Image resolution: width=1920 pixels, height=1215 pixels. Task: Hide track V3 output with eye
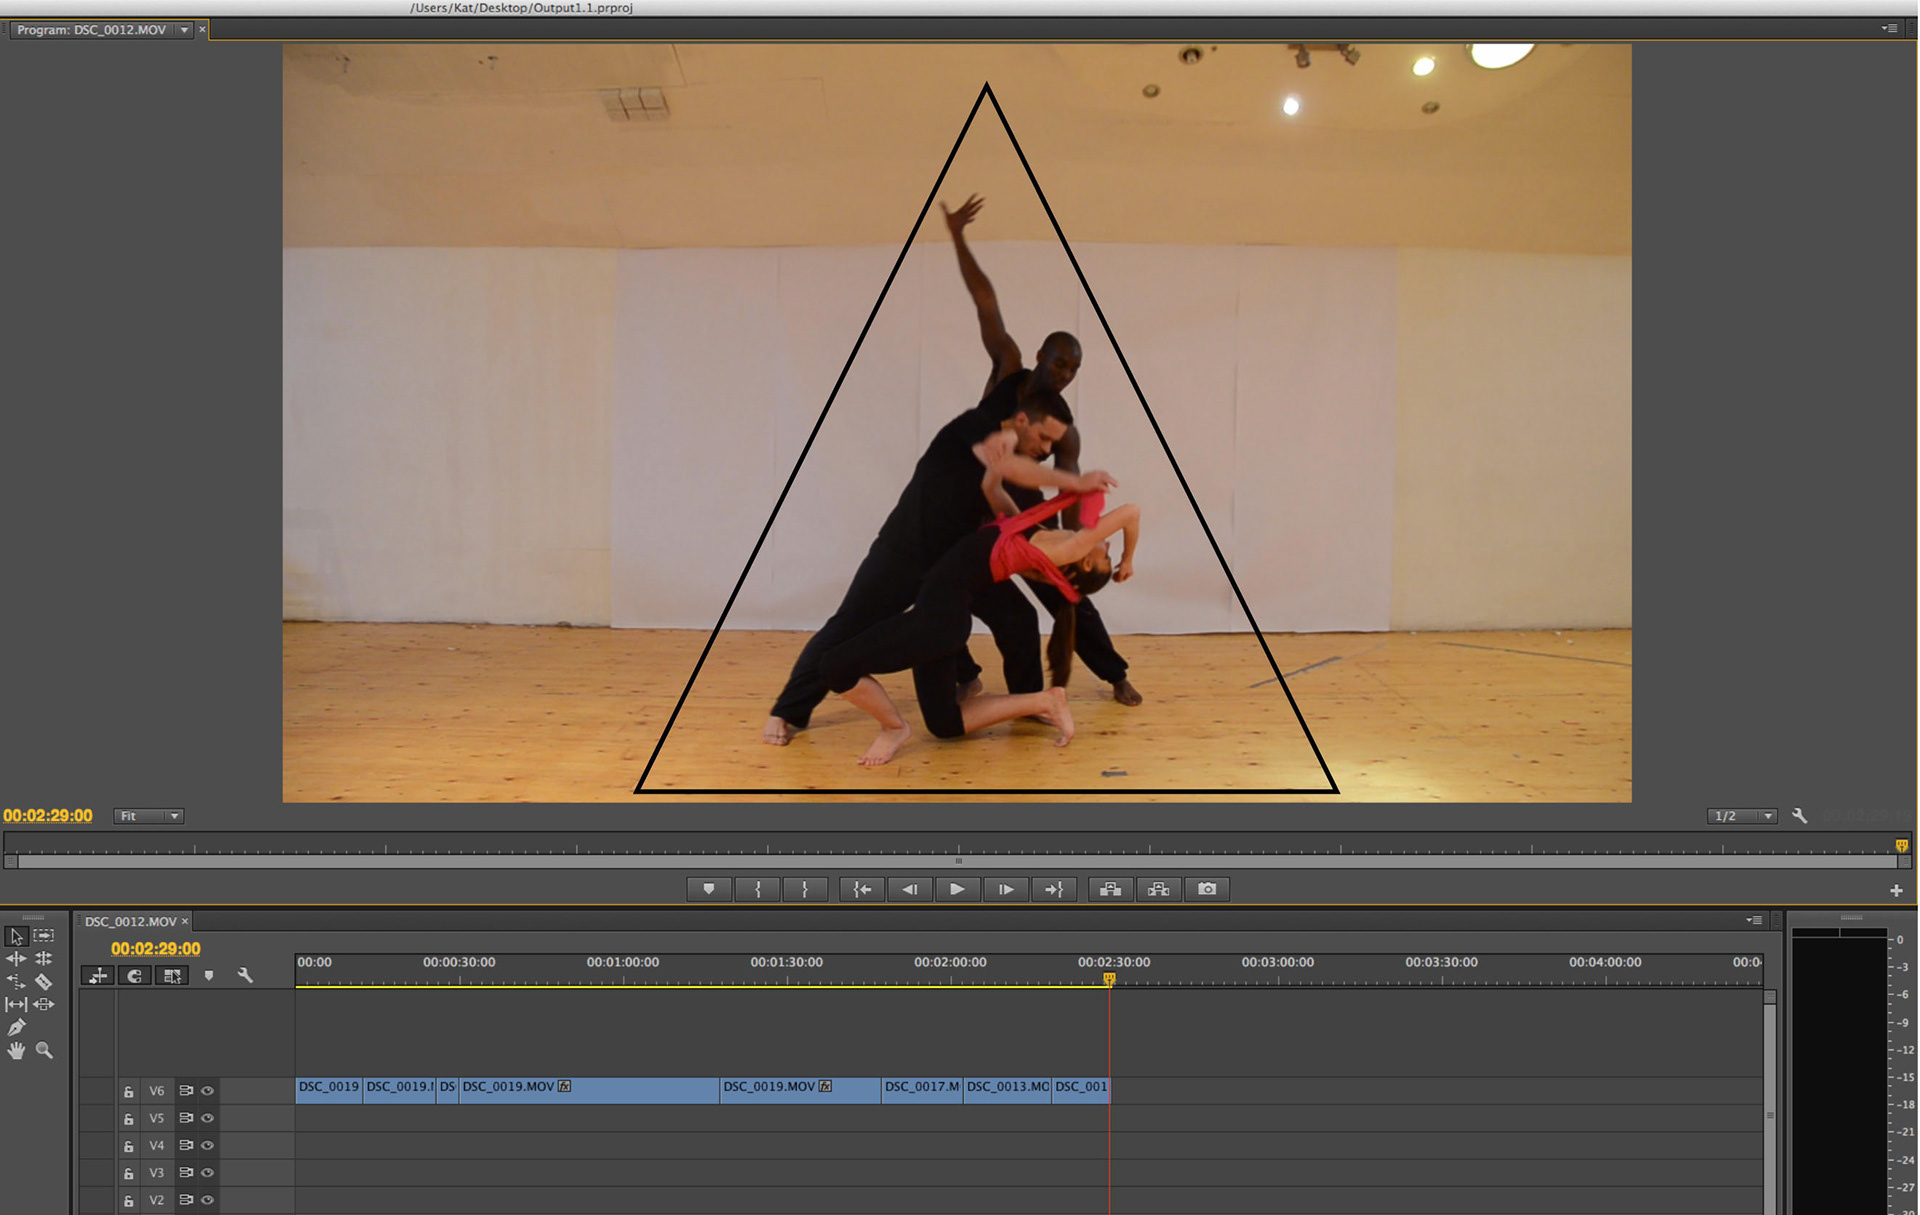point(208,1172)
